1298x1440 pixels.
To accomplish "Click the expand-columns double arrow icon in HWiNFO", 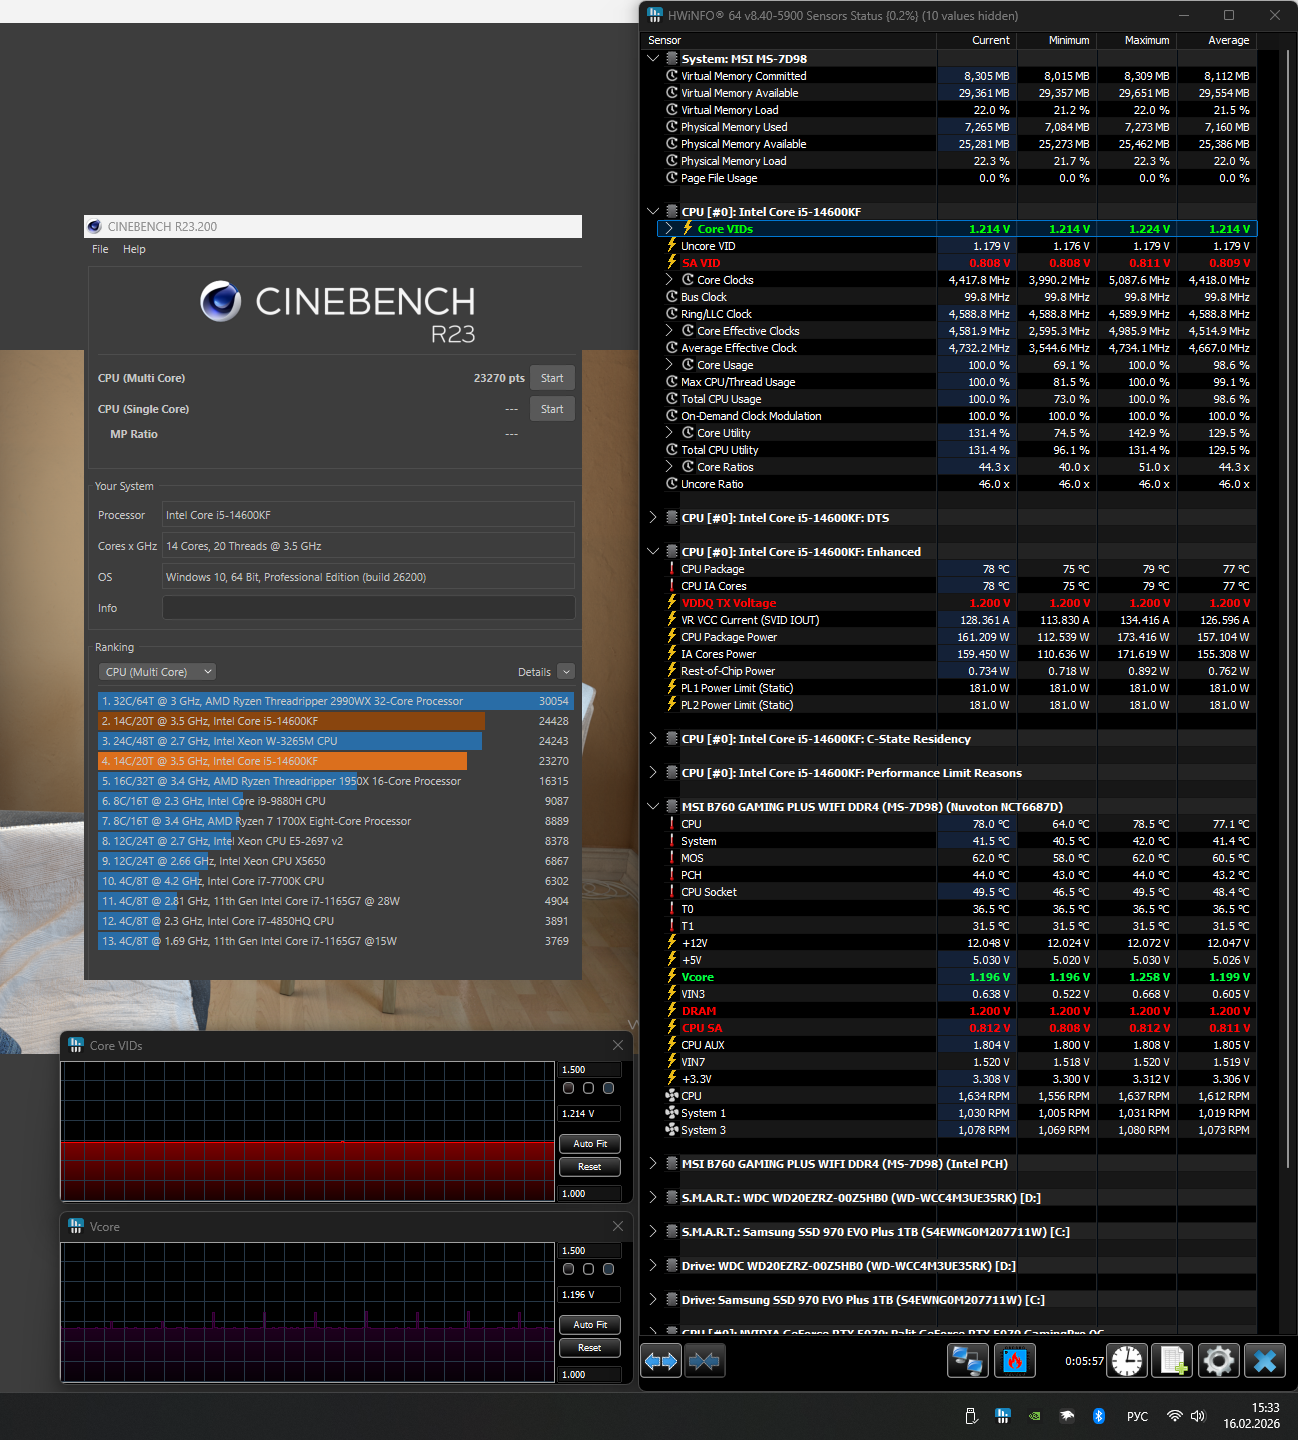I will [x=661, y=1361].
